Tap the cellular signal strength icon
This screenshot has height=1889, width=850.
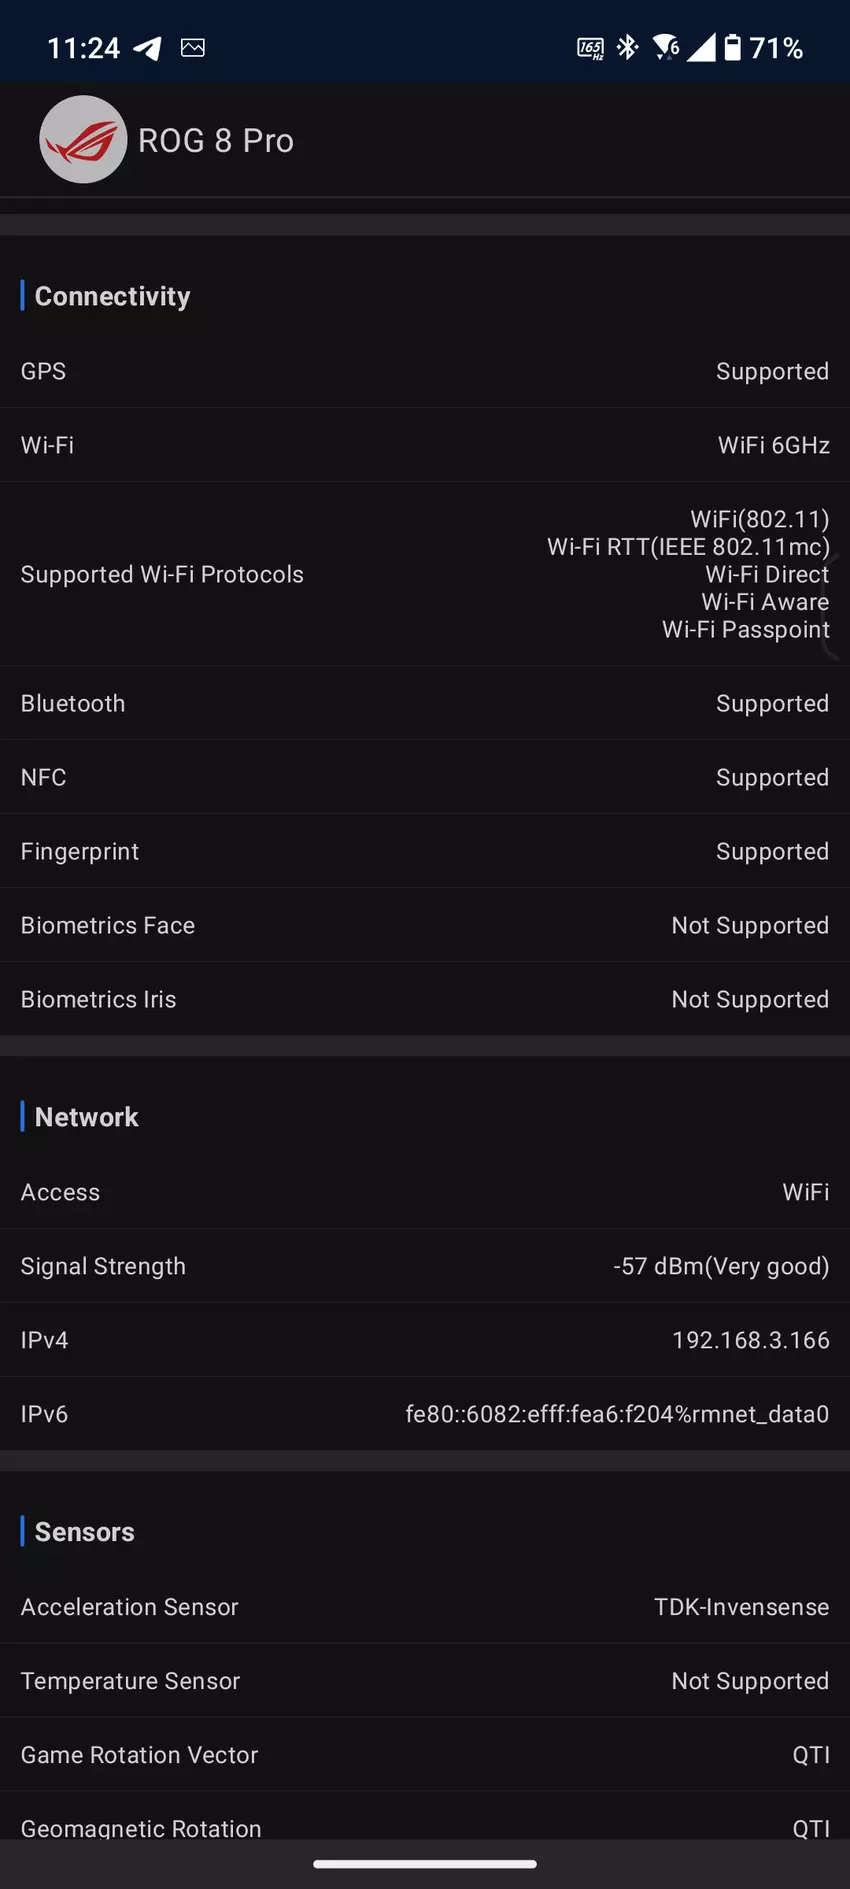point(701,48)
